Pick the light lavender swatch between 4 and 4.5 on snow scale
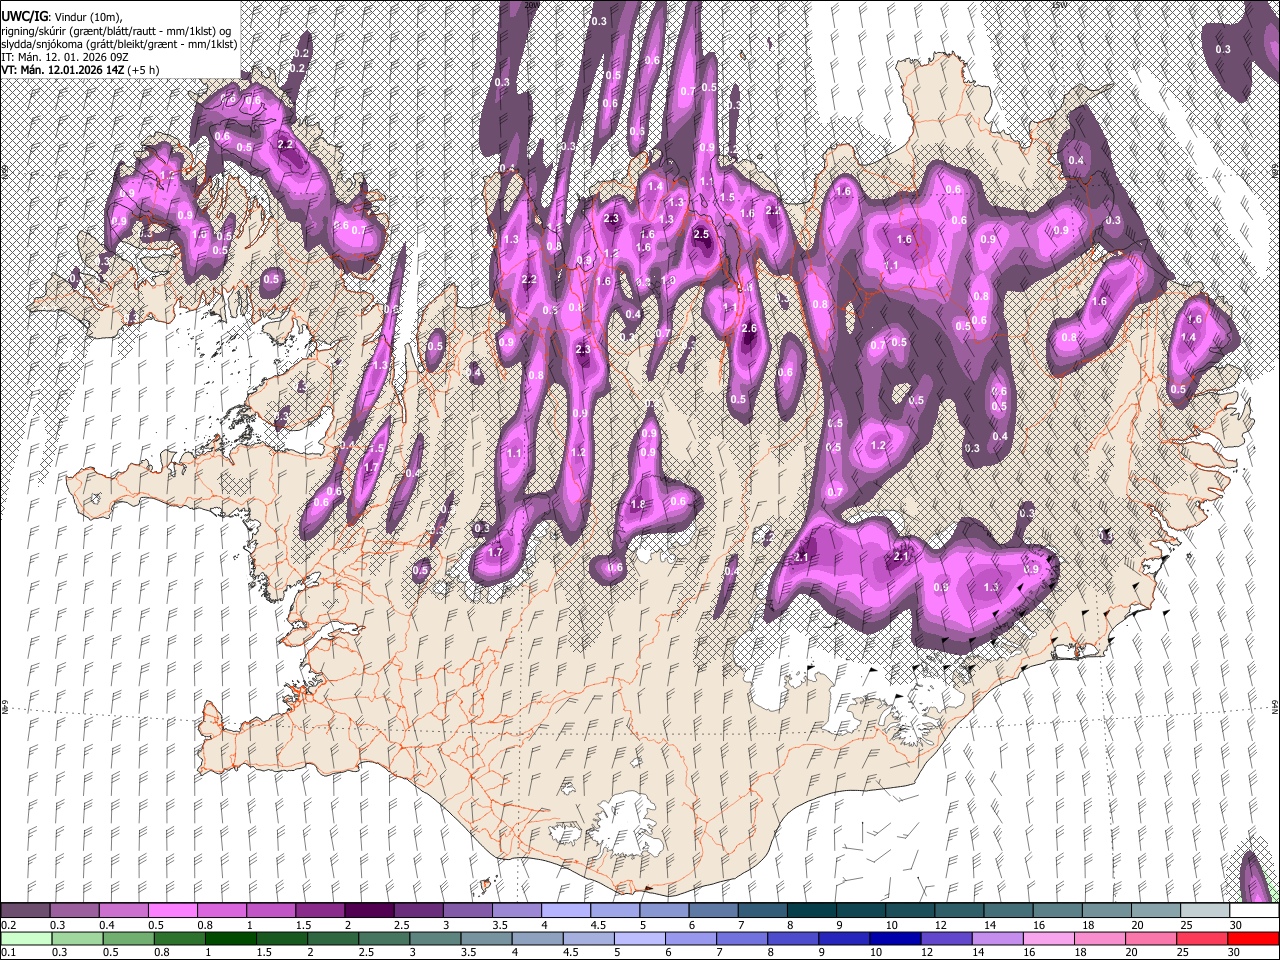This screenshot has width=1280, height=960. click(565, 911)
